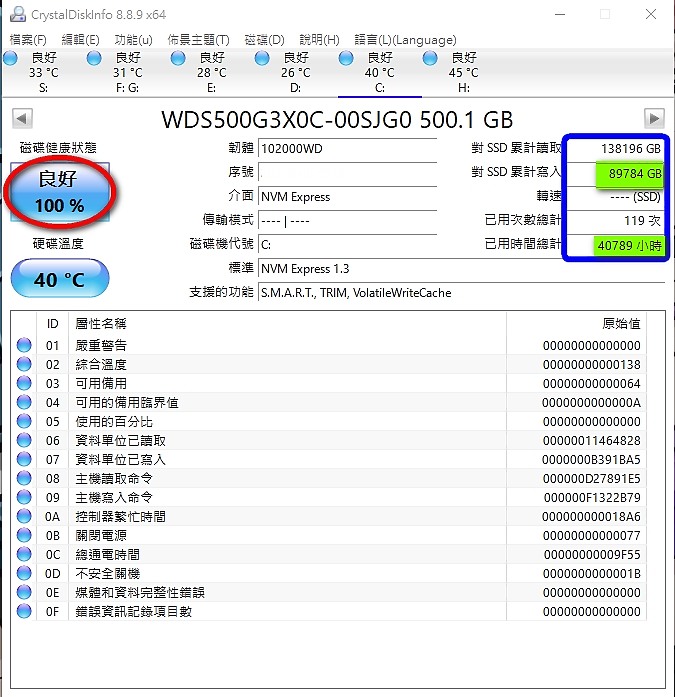
Task: Open the 磁碟(D) menu
Action: [264, 40]
